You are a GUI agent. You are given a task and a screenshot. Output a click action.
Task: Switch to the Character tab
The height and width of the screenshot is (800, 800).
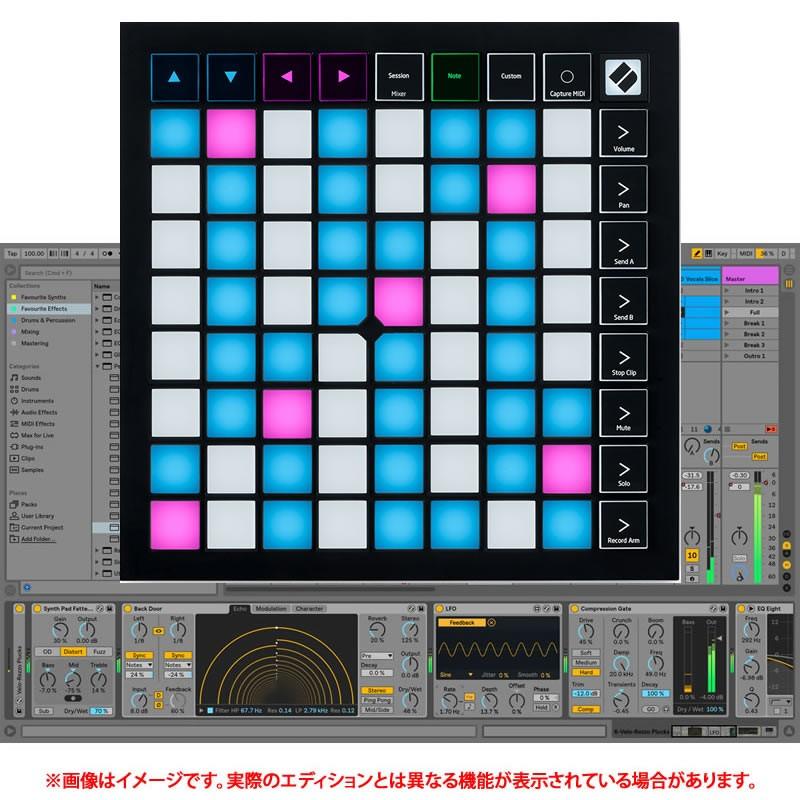pos(309,608)
